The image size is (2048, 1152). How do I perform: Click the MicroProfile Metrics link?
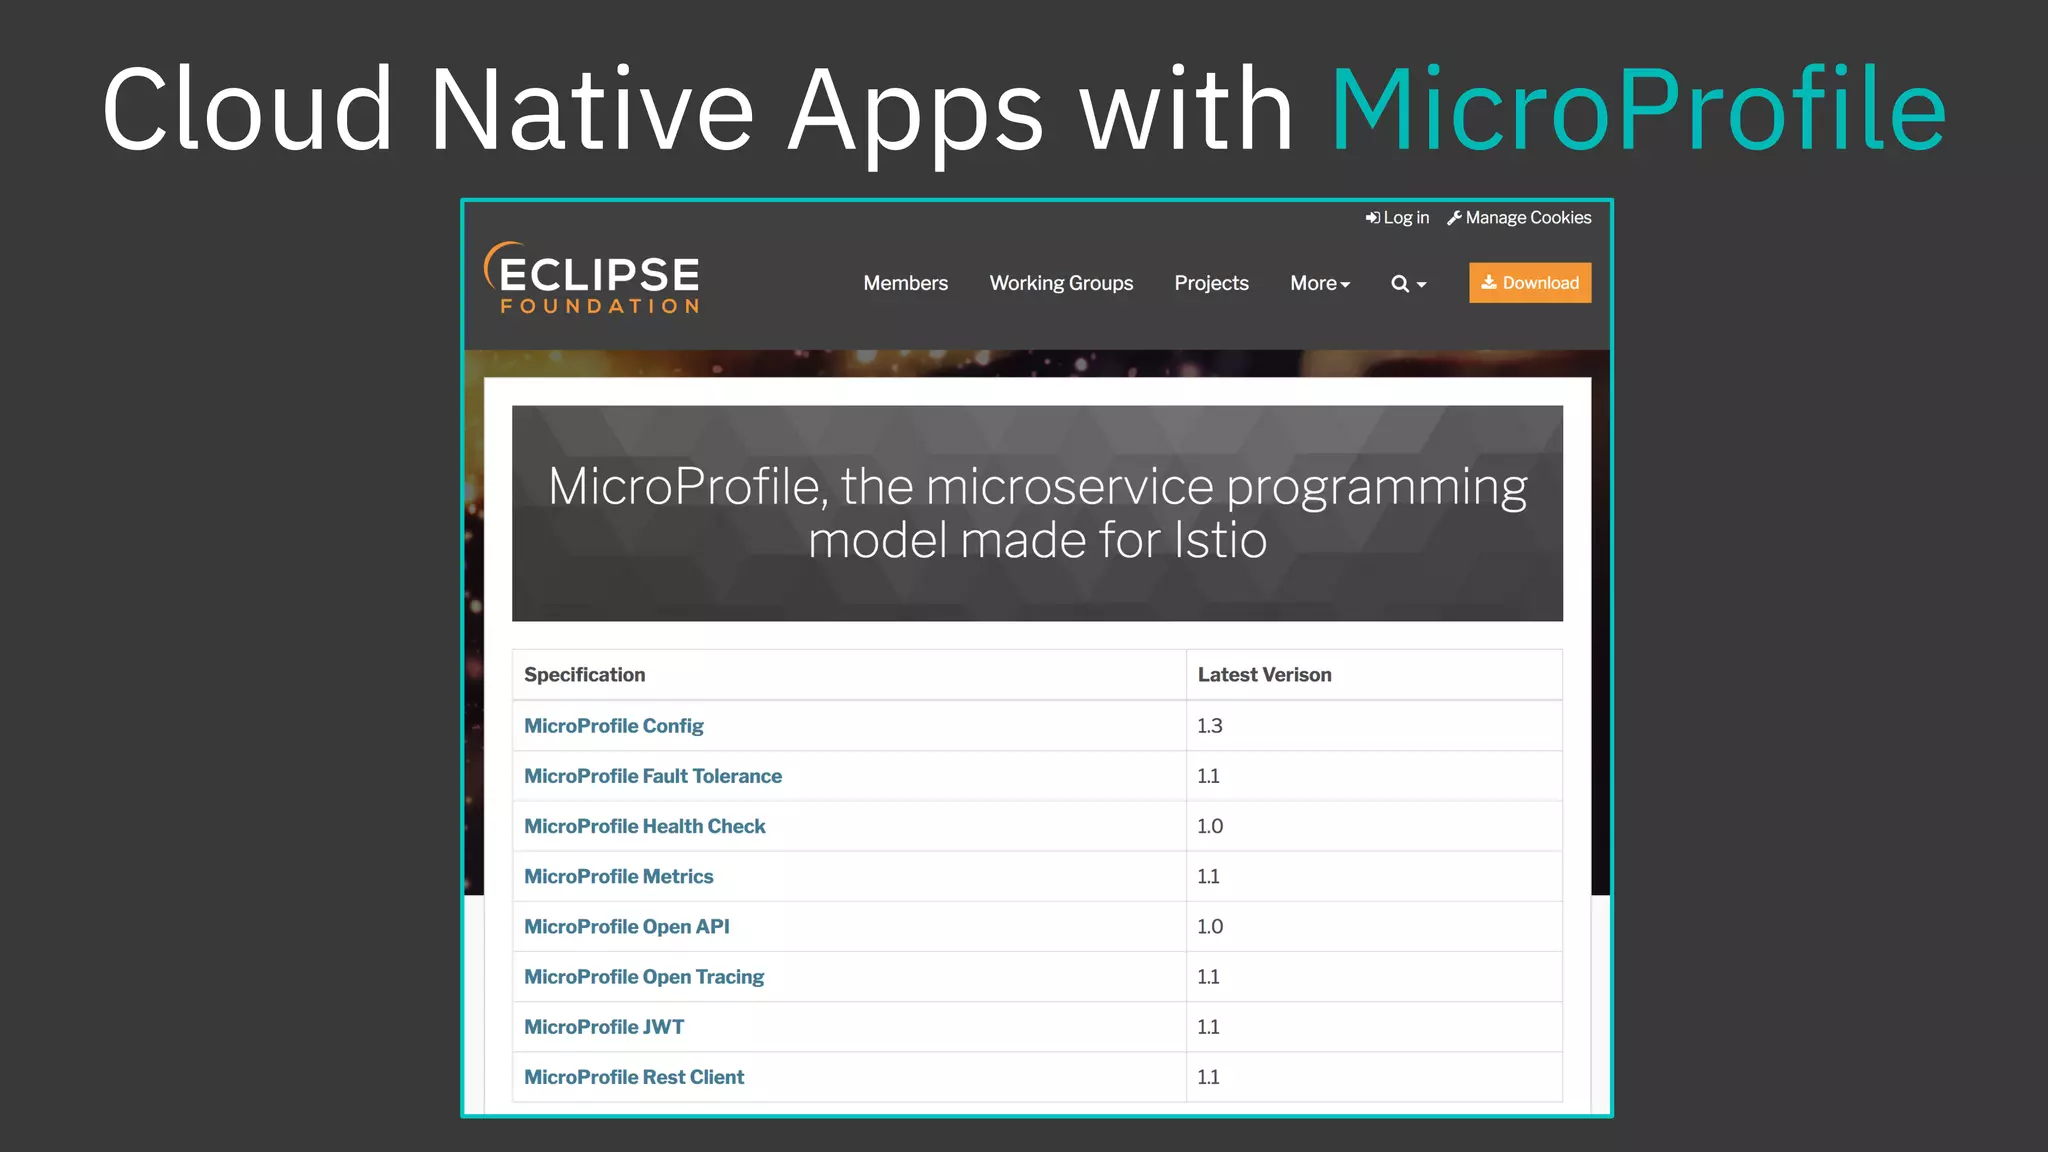[x=618, y=876]
